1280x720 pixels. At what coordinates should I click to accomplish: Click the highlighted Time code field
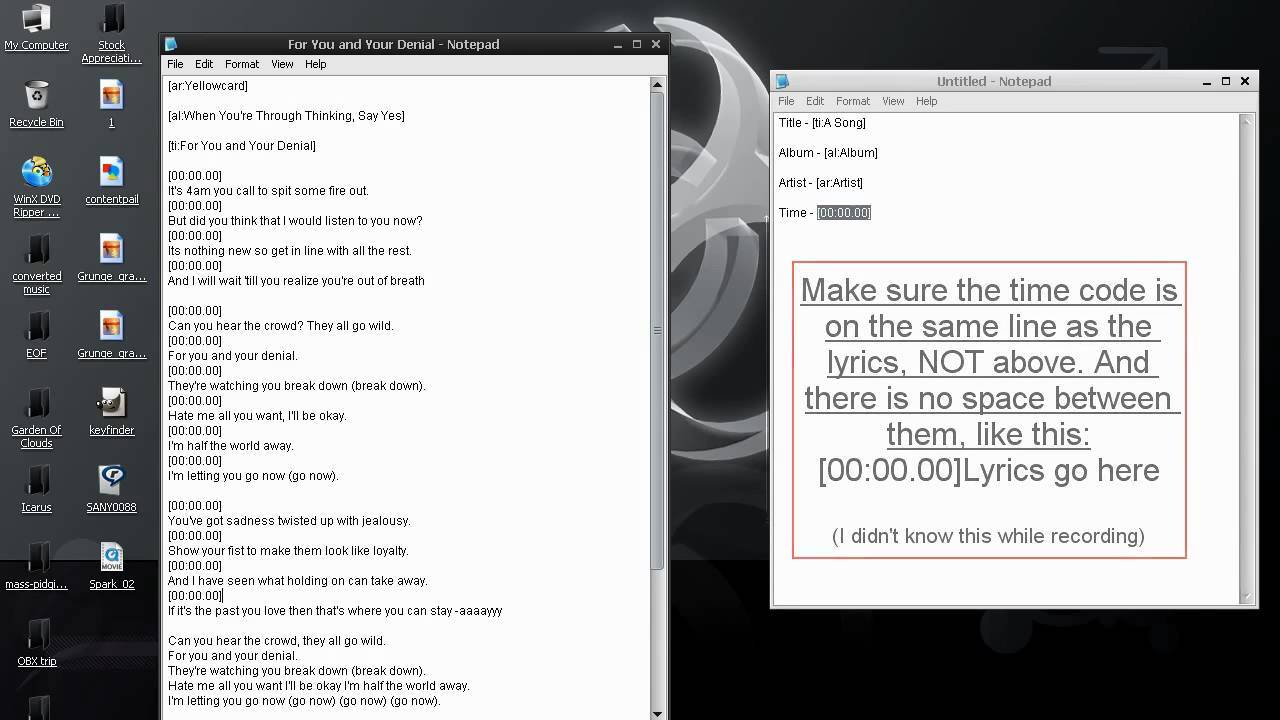click(843, 212)
